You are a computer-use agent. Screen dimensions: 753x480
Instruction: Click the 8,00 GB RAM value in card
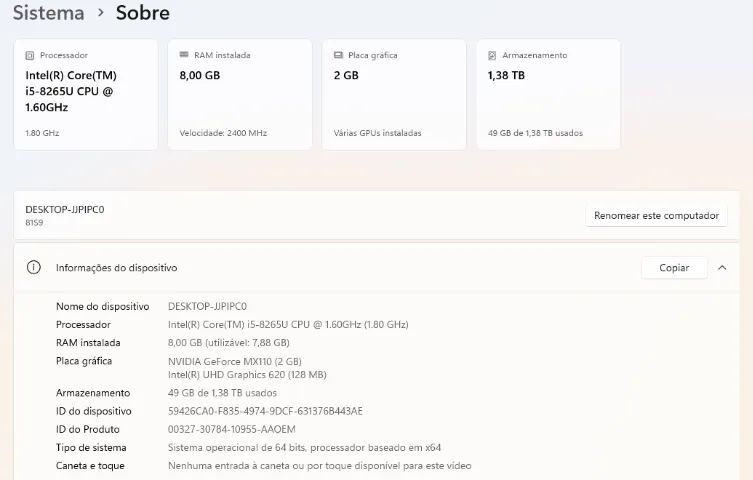(x=200, y=75)
